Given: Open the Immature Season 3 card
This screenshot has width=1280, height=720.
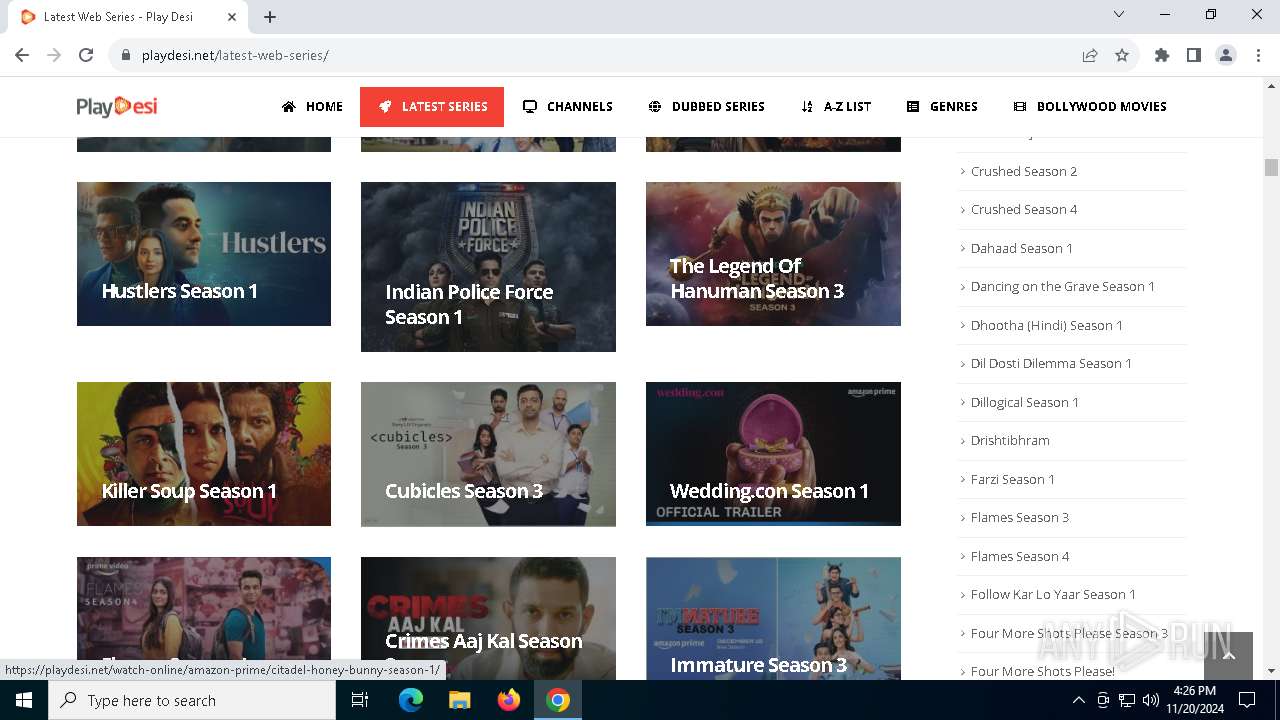Looking at the screenshot, I should (x=773, y=619).
